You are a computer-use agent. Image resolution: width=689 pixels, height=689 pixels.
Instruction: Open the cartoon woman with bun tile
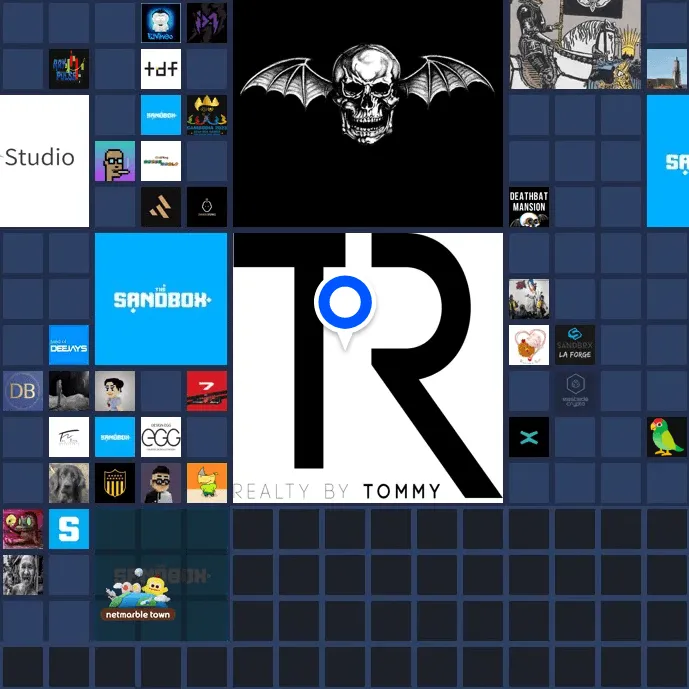(x=115, y=391)
